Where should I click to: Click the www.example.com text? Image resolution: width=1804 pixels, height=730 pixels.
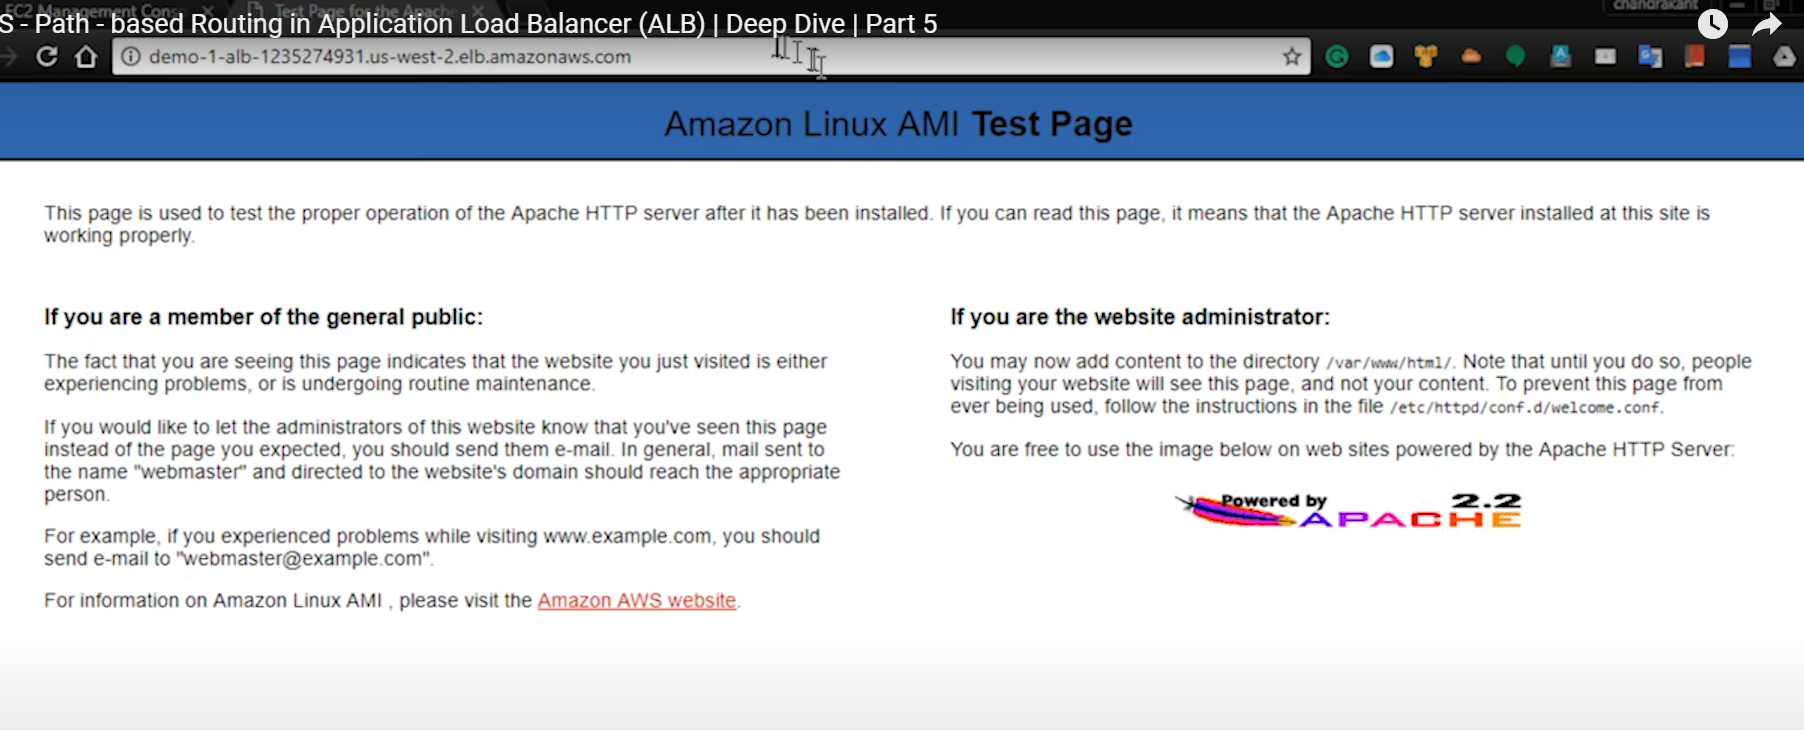tap(627, 536)
